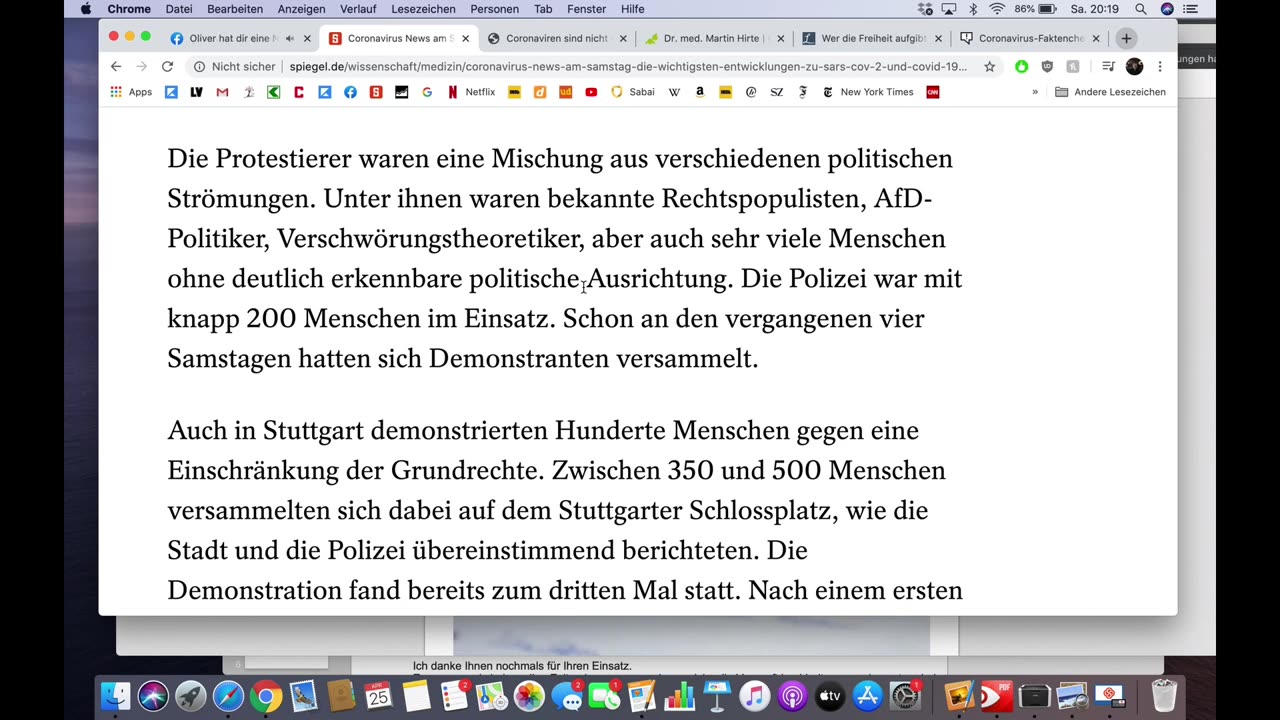Open the Fenster menu
The image size is (1280, 720).
(x=586, y=9)
